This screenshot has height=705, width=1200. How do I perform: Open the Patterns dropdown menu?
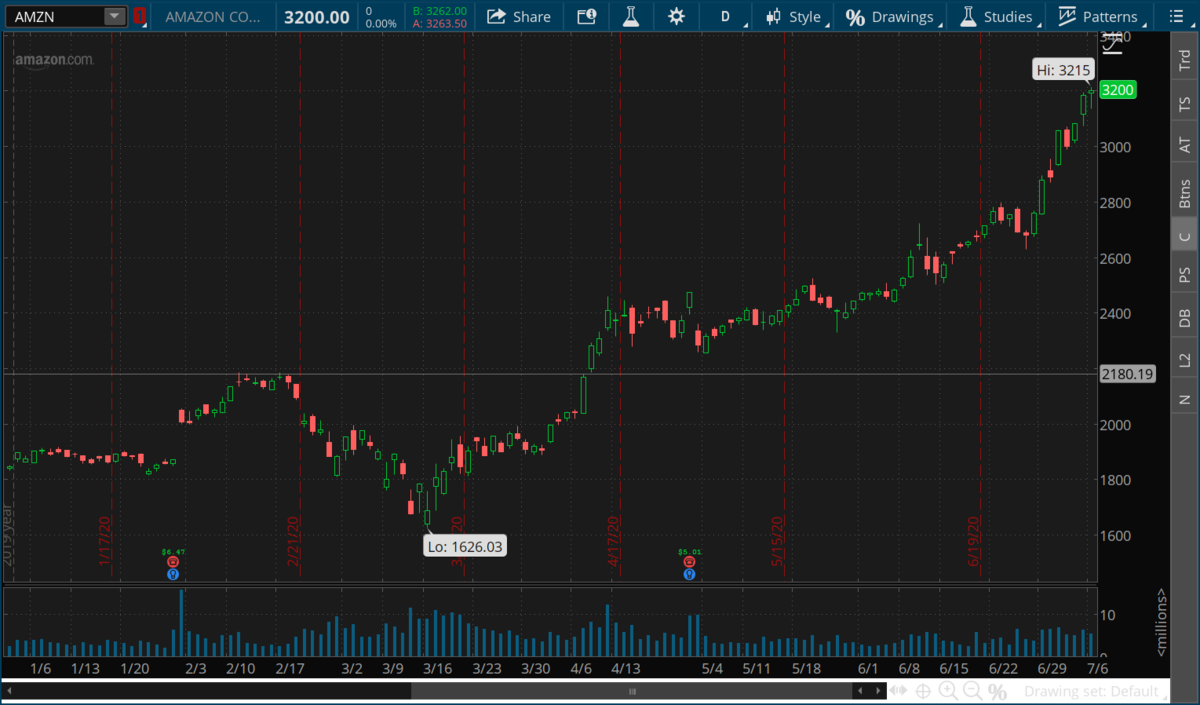[1103, 16]
